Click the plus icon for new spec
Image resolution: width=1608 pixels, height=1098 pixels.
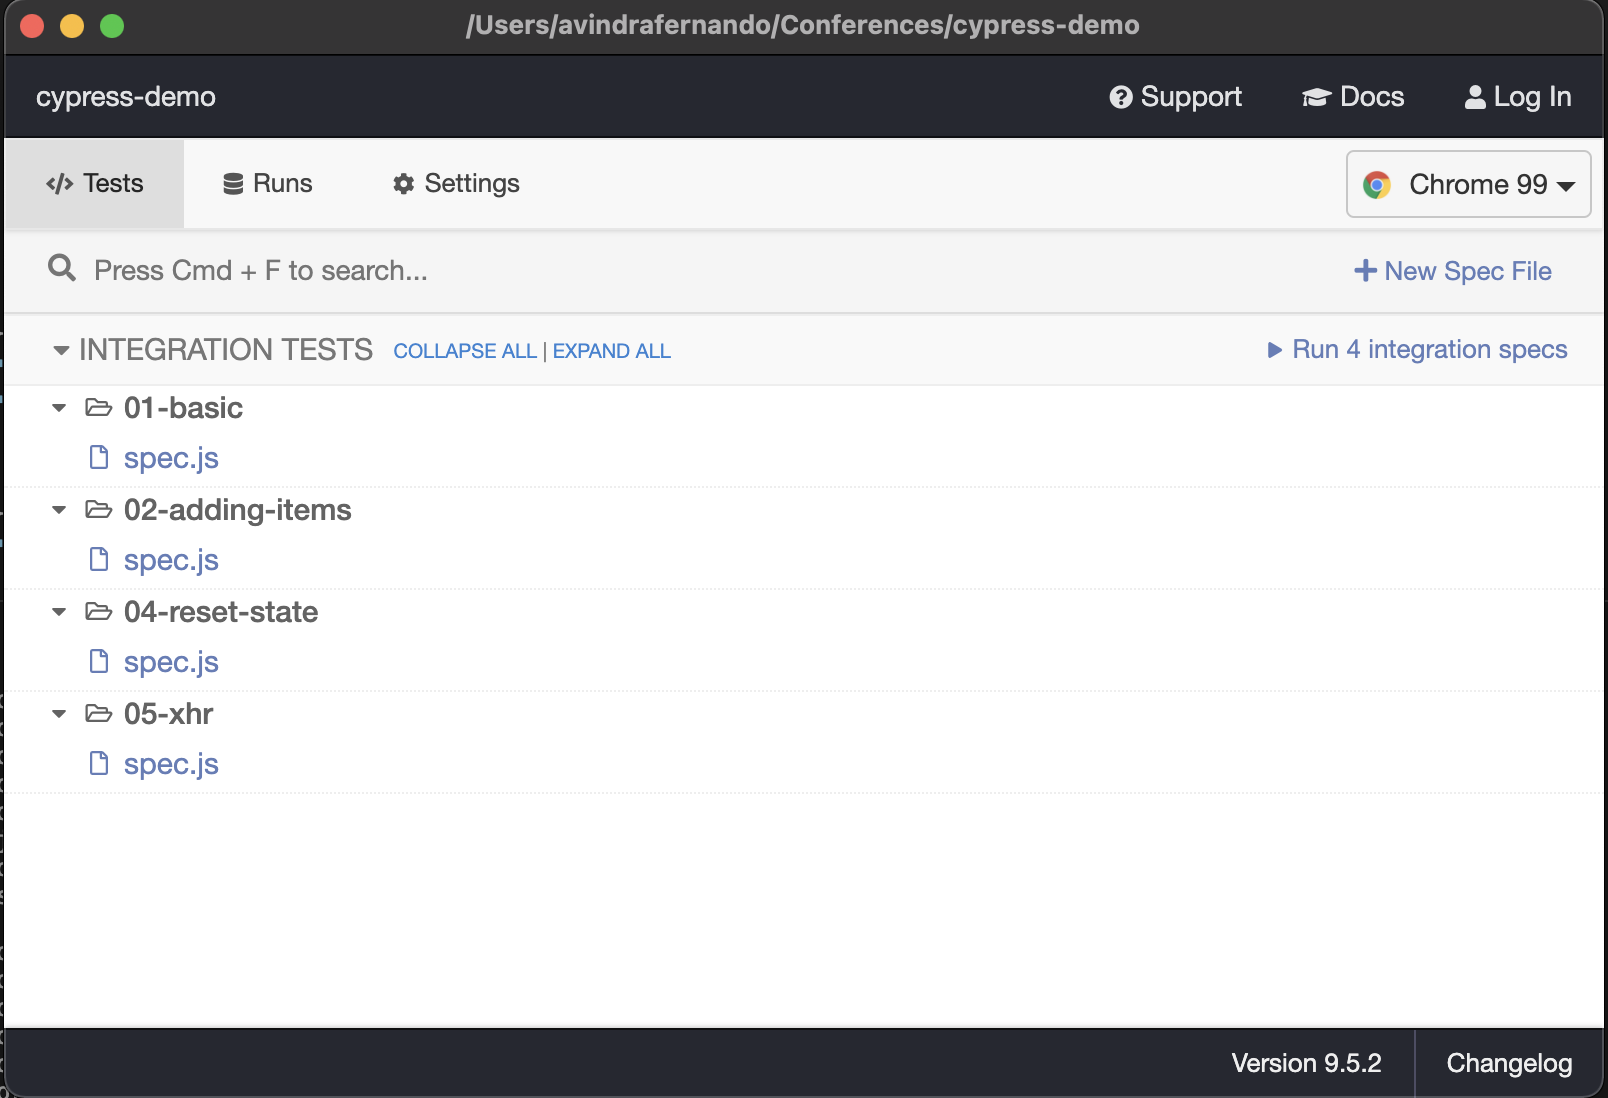1365,271
